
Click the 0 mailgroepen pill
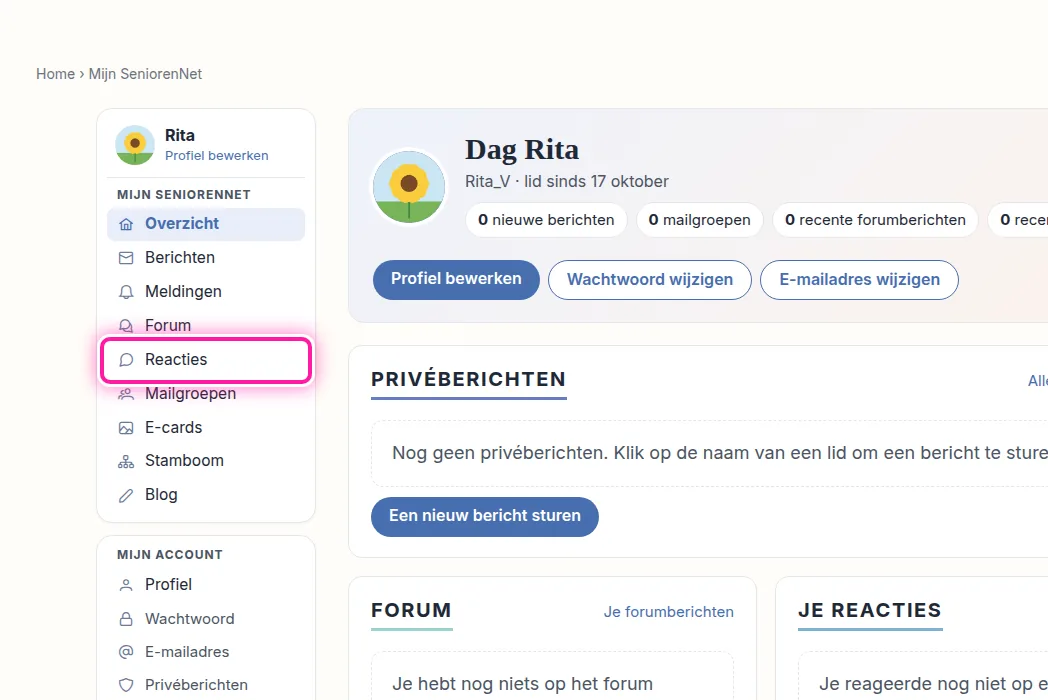click(x=699, y=220)
